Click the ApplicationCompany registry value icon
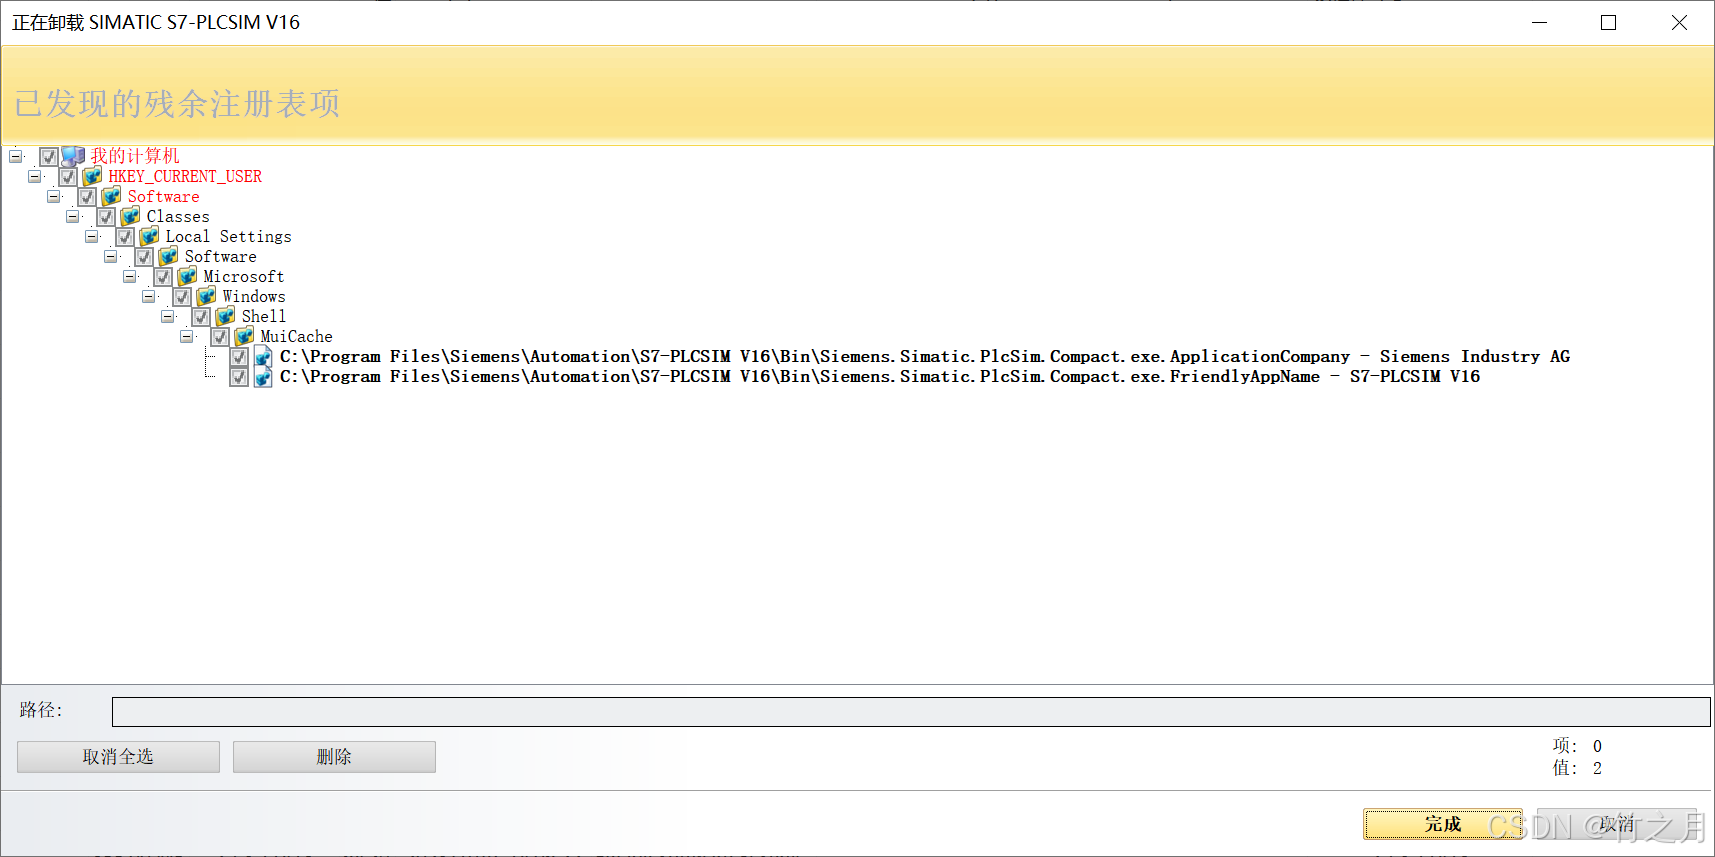 point(263,356)
